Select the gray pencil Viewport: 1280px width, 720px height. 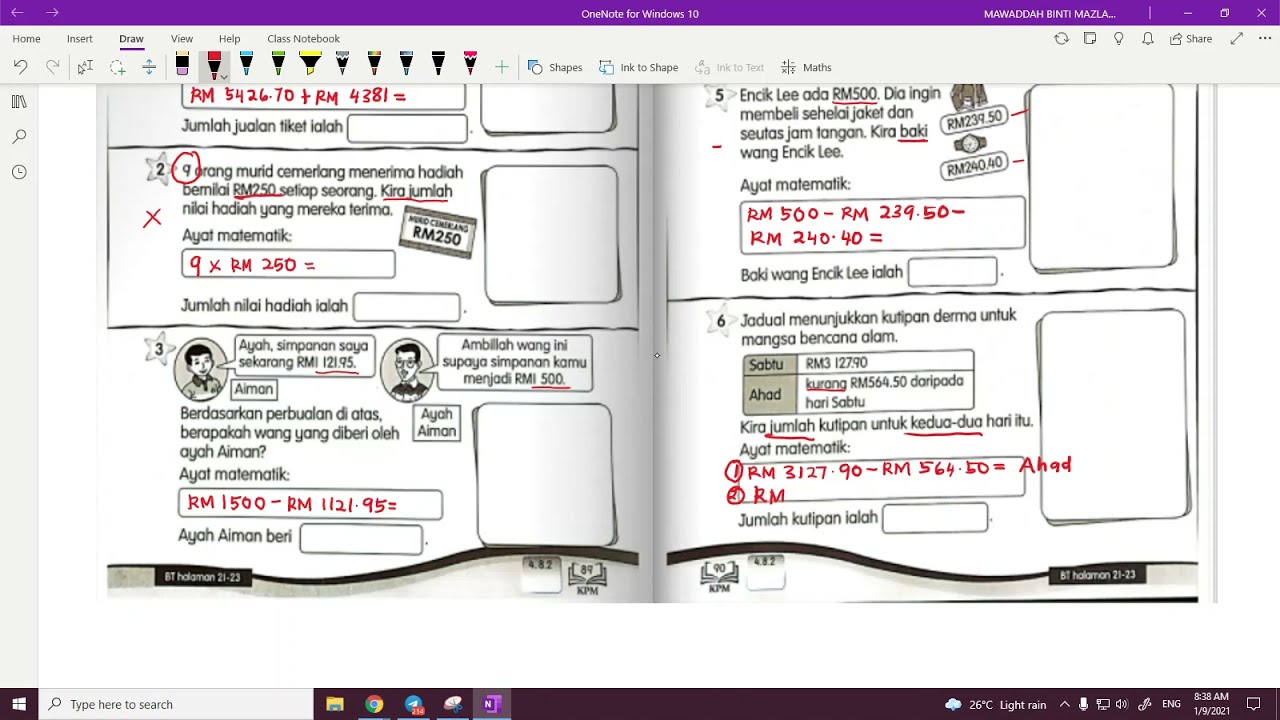(x=342, y=66)
